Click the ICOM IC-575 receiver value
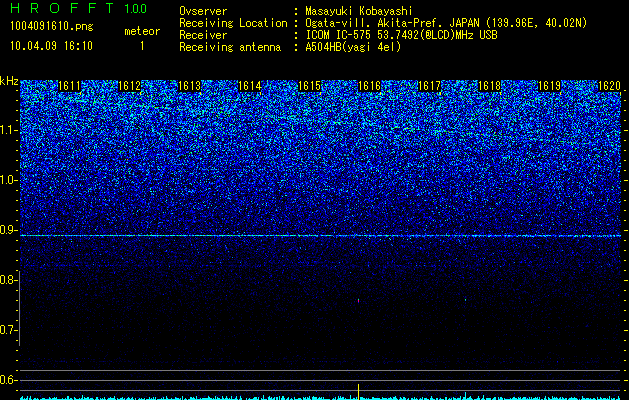The width and height of the screenshot is (629, 400). pyautogui.click(x=401, y=35)
